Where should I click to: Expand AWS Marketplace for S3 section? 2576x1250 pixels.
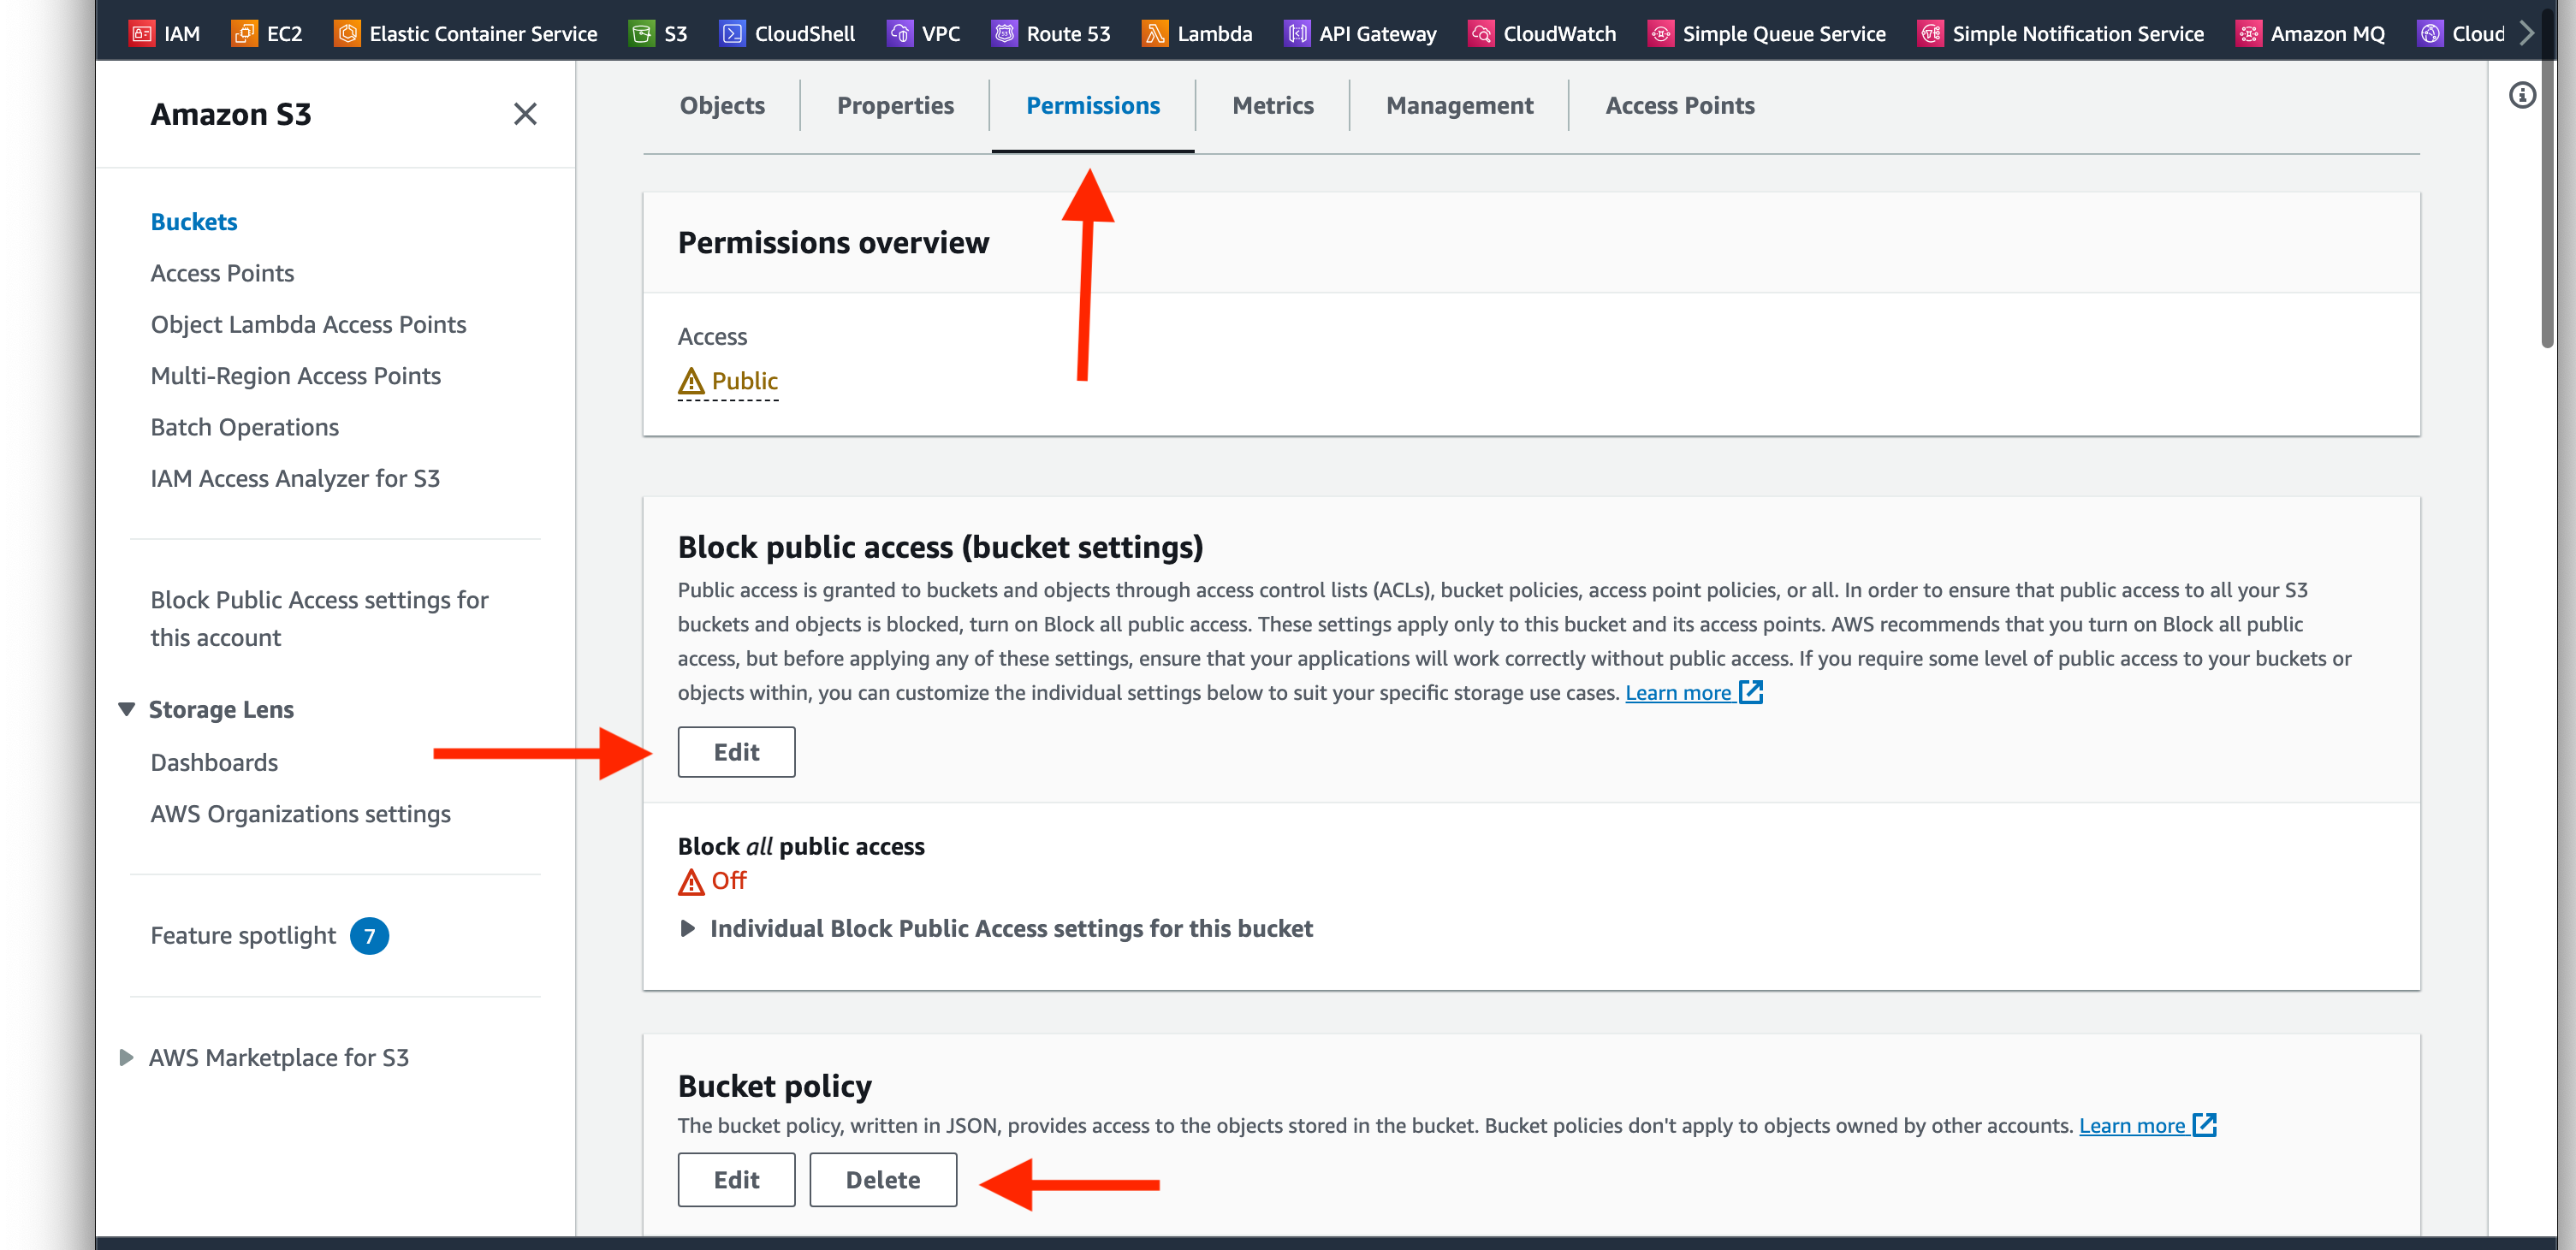pyautogui.click(x=126, y=1057)
